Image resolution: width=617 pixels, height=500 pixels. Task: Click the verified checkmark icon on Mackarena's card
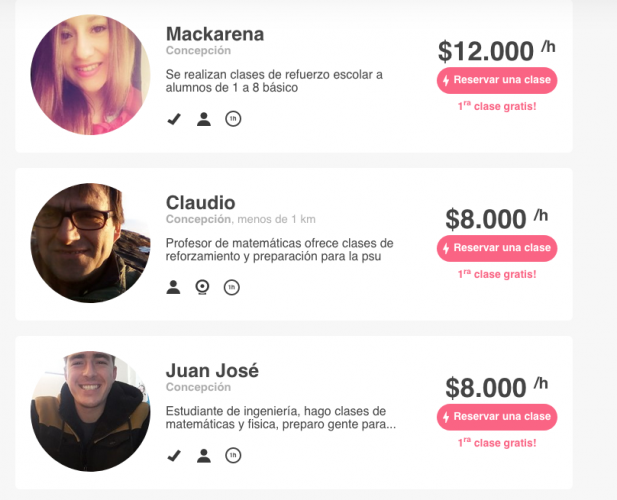174,119
